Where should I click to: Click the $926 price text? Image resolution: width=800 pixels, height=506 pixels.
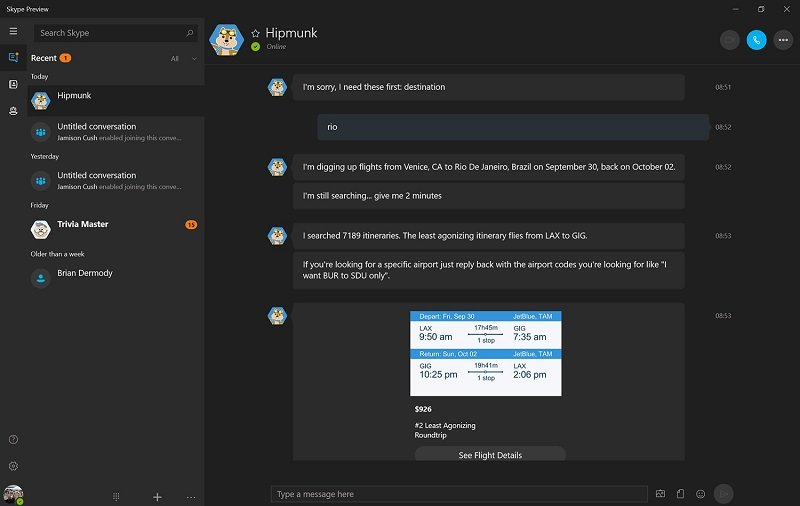tap(423, 409)
